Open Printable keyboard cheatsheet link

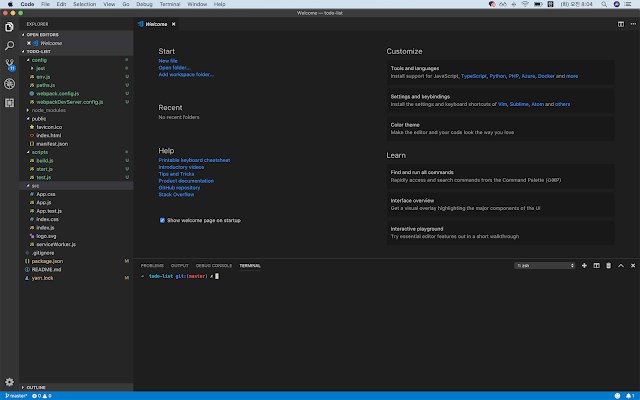[x=194, y=160]
